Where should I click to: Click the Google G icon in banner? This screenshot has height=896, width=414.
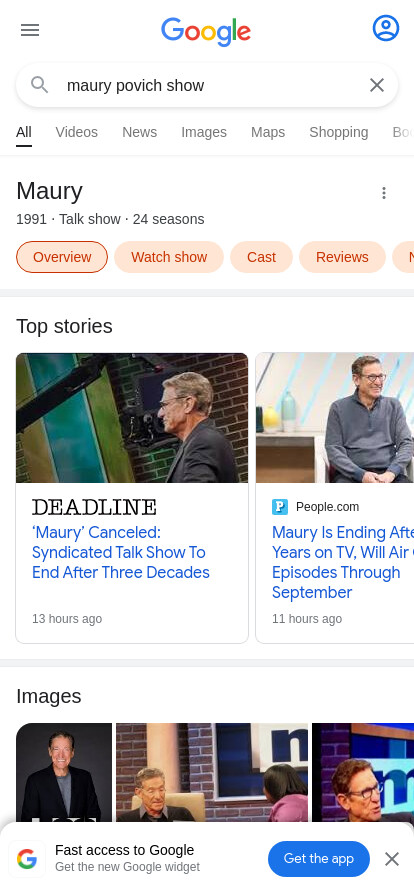point(27,859)
